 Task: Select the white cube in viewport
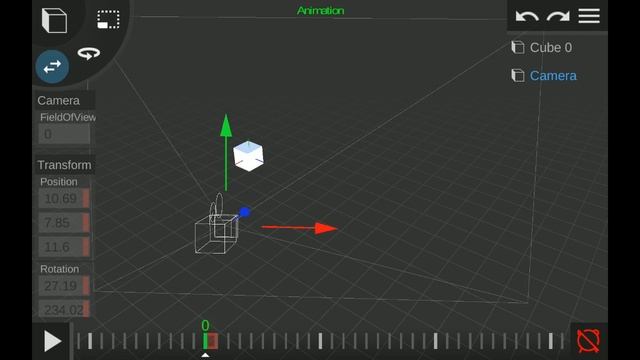coord(248,156)
